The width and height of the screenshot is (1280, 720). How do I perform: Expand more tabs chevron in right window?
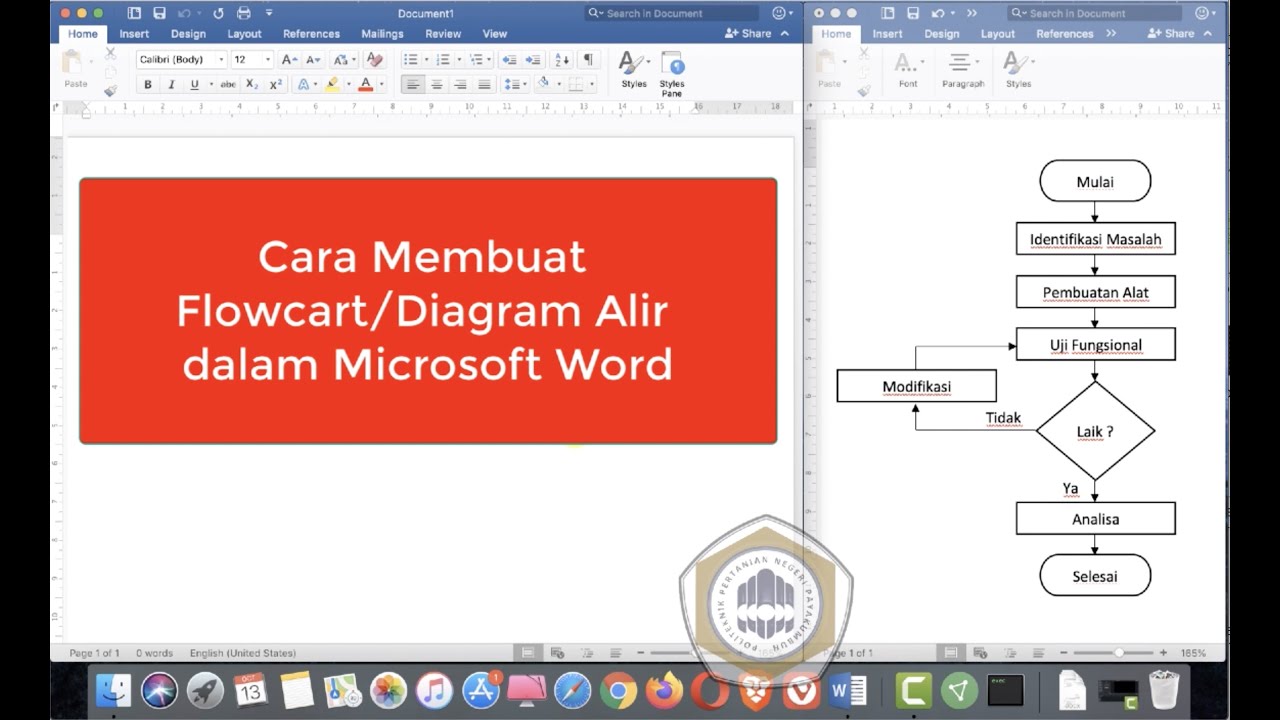coord(1111,33)
